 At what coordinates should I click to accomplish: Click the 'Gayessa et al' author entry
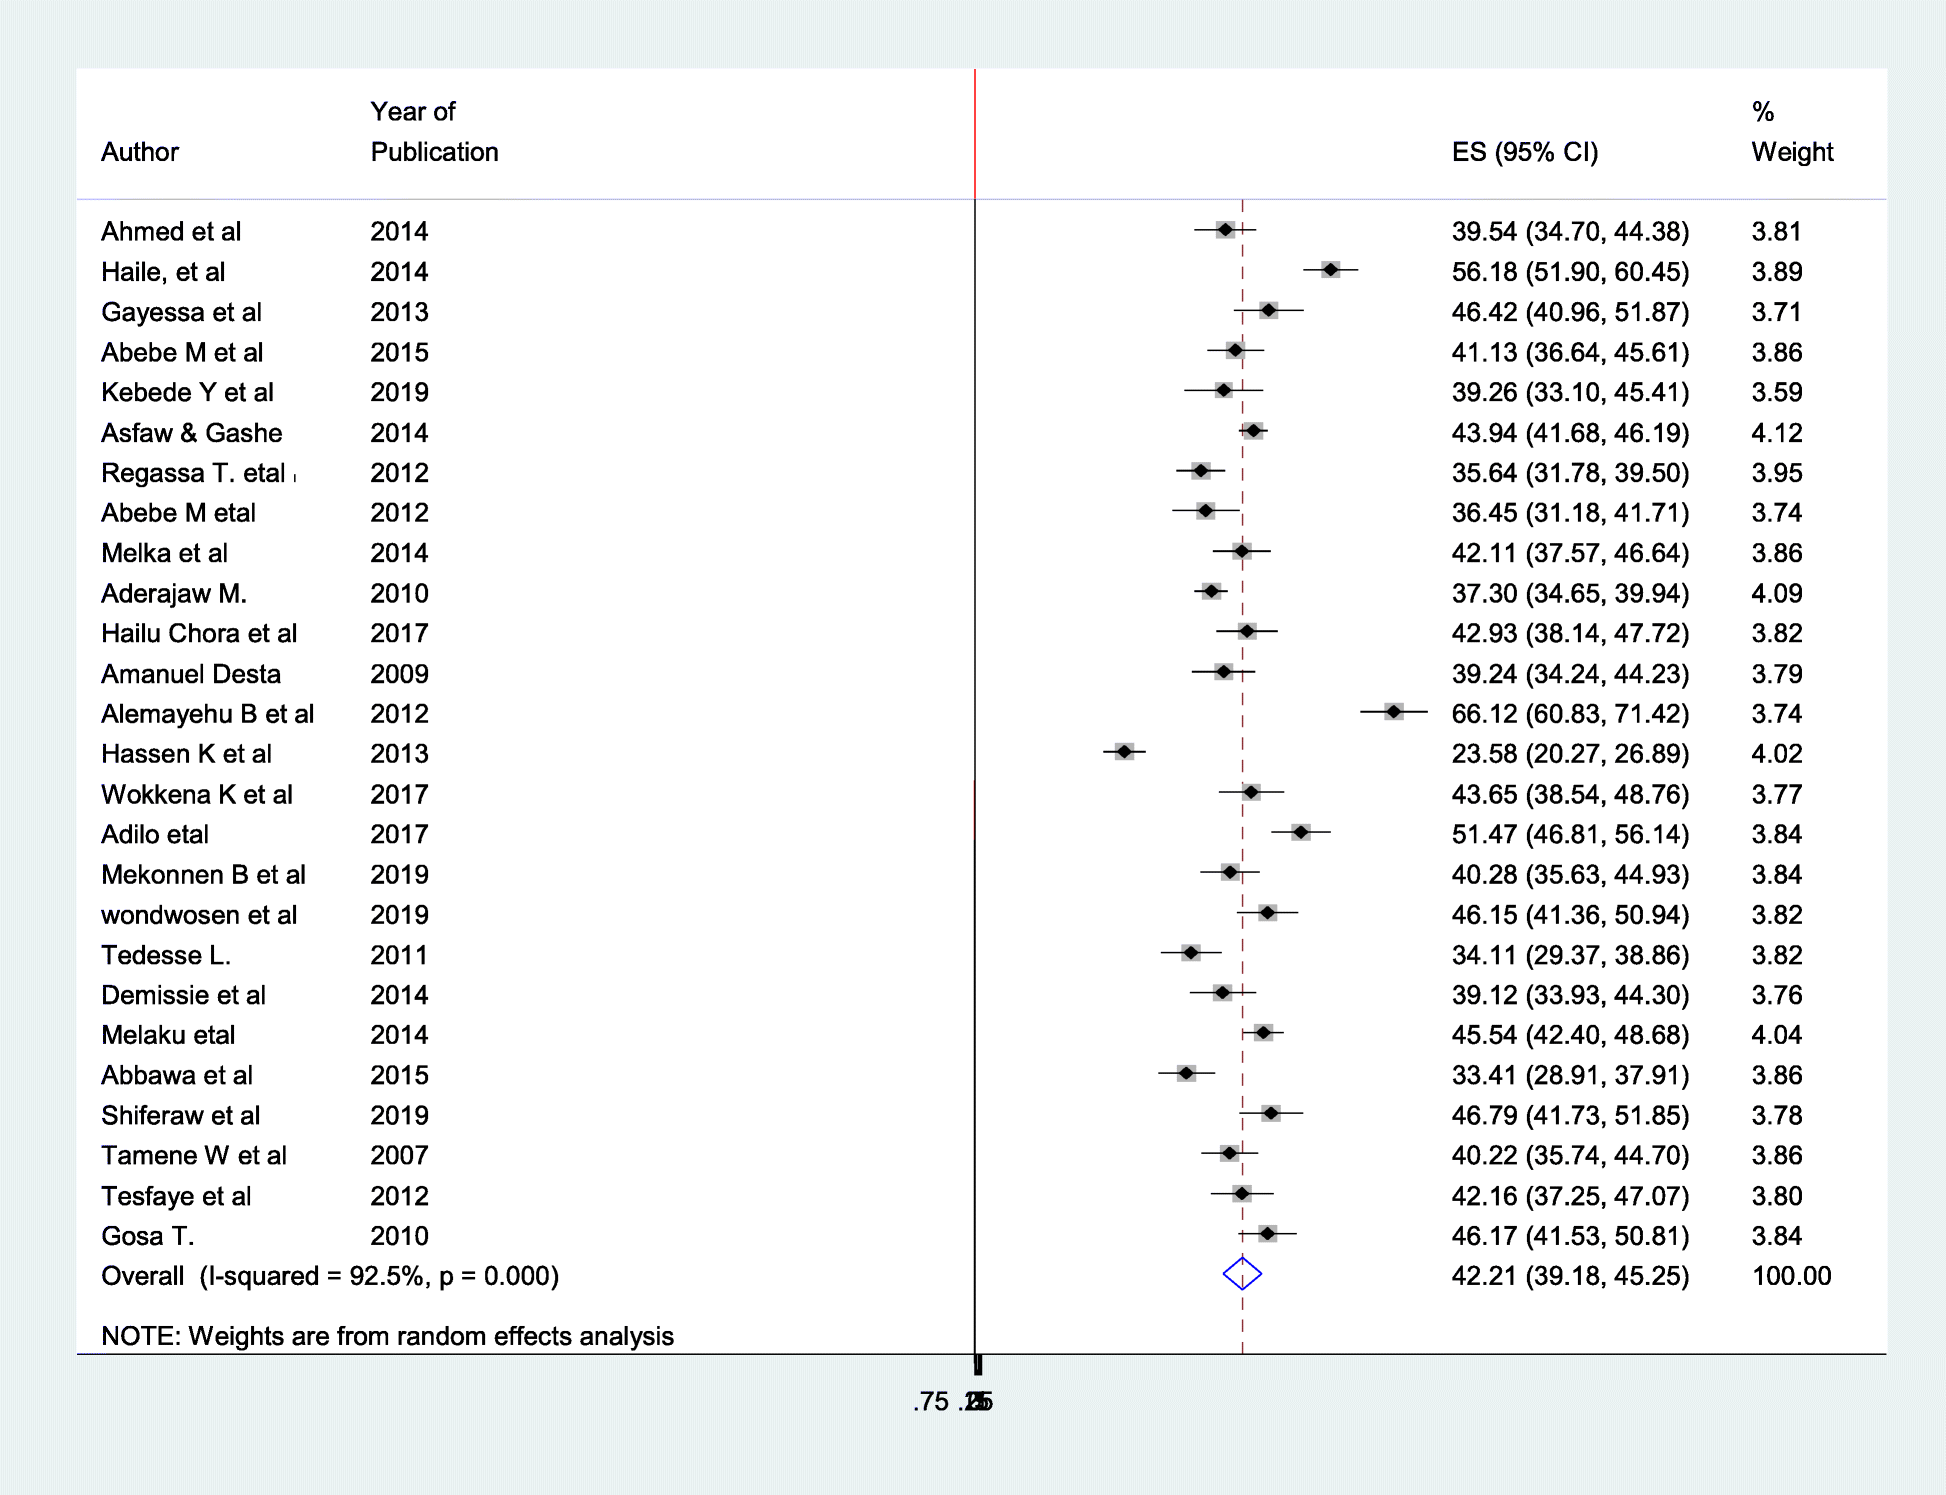point(181,312)
